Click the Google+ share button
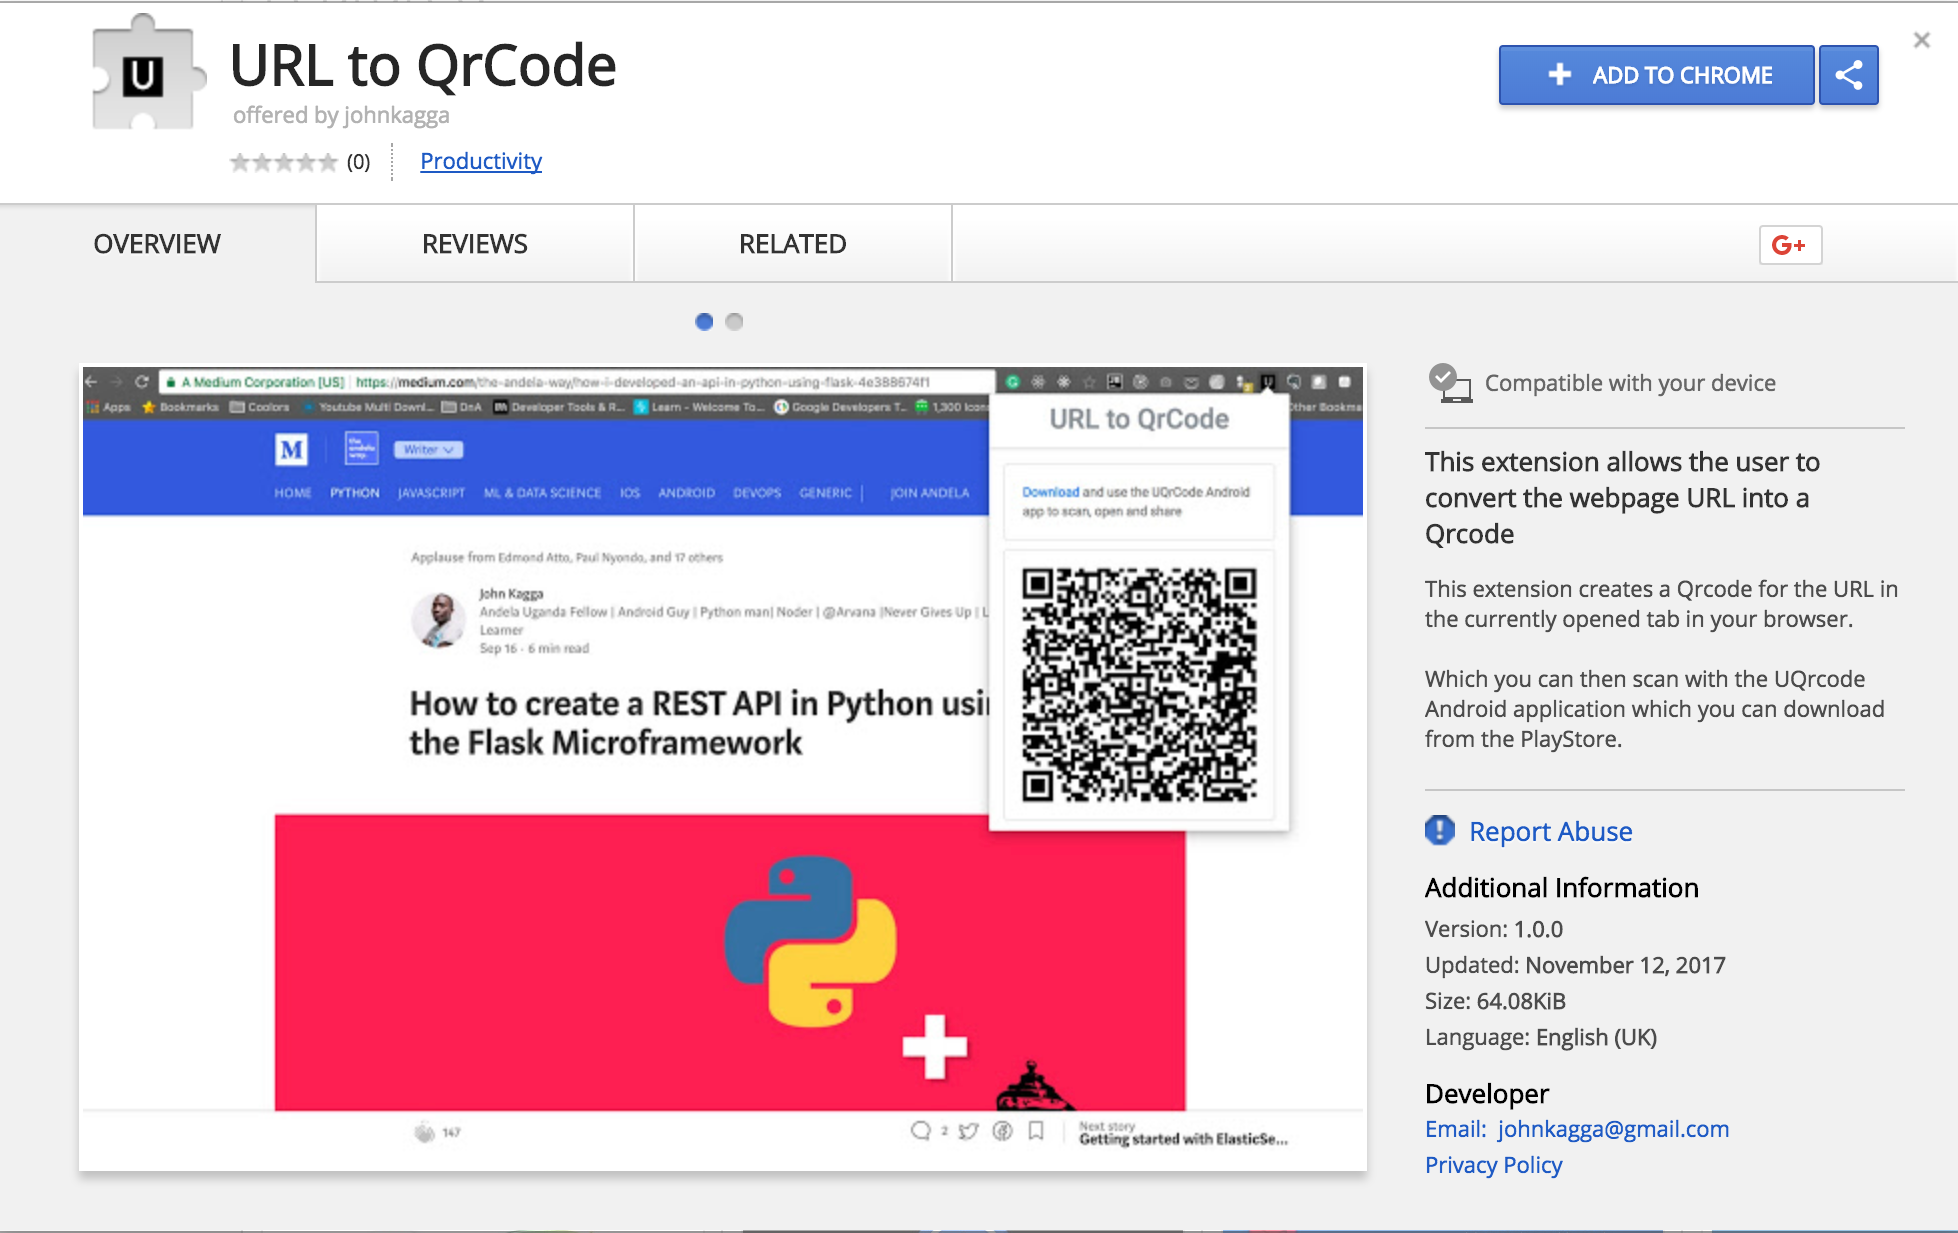This screenshot has height=1233, width=1958. [x=1790, y=245]
